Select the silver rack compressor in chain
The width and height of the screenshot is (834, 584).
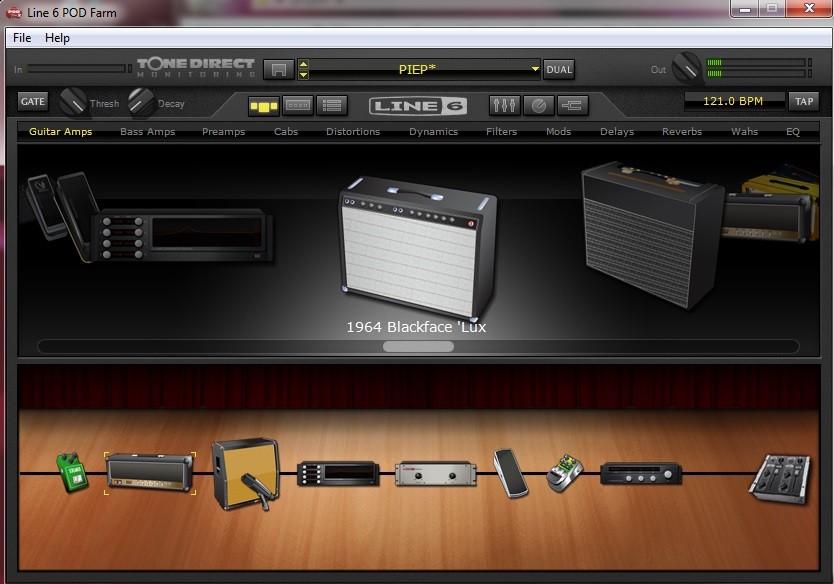(x=436, y=473)
